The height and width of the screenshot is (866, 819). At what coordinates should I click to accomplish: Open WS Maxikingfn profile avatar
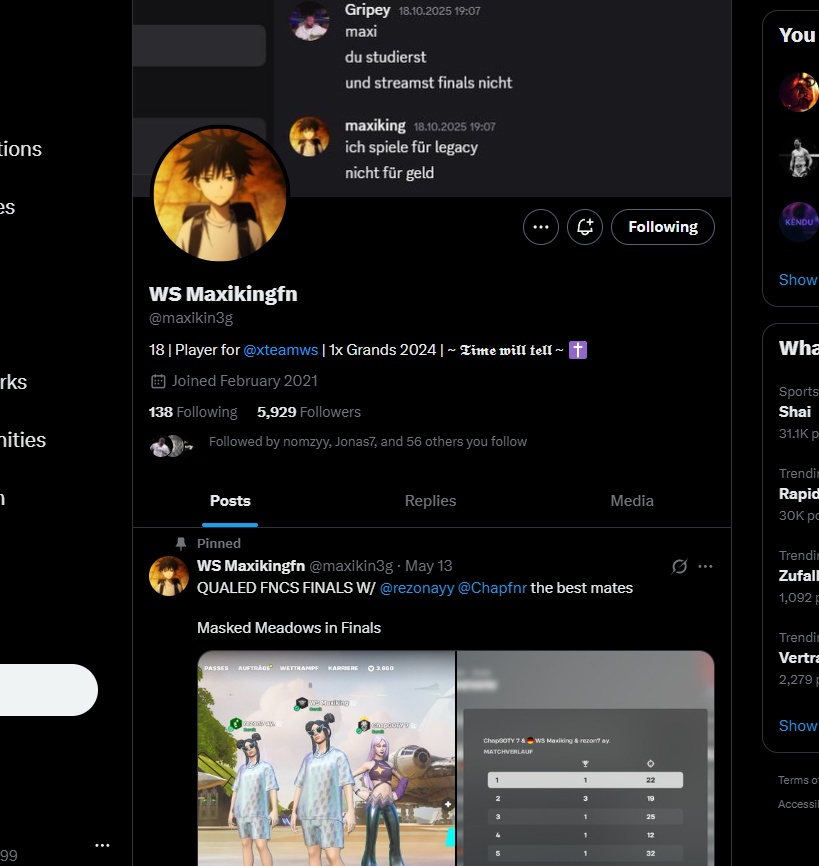[x=220, y=194]
